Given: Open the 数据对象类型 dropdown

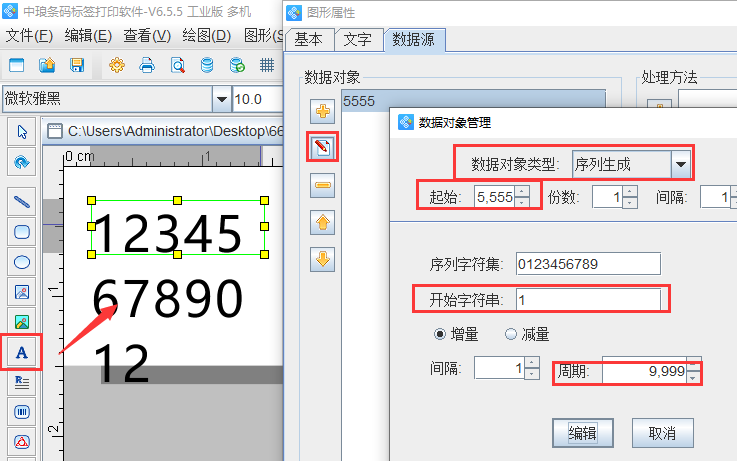Looking at the screenshot, I should [680, 162].
